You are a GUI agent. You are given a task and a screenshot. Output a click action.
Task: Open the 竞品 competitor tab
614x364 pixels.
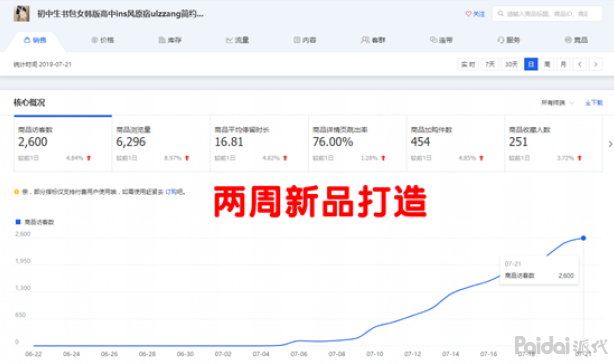click(576, 40)
